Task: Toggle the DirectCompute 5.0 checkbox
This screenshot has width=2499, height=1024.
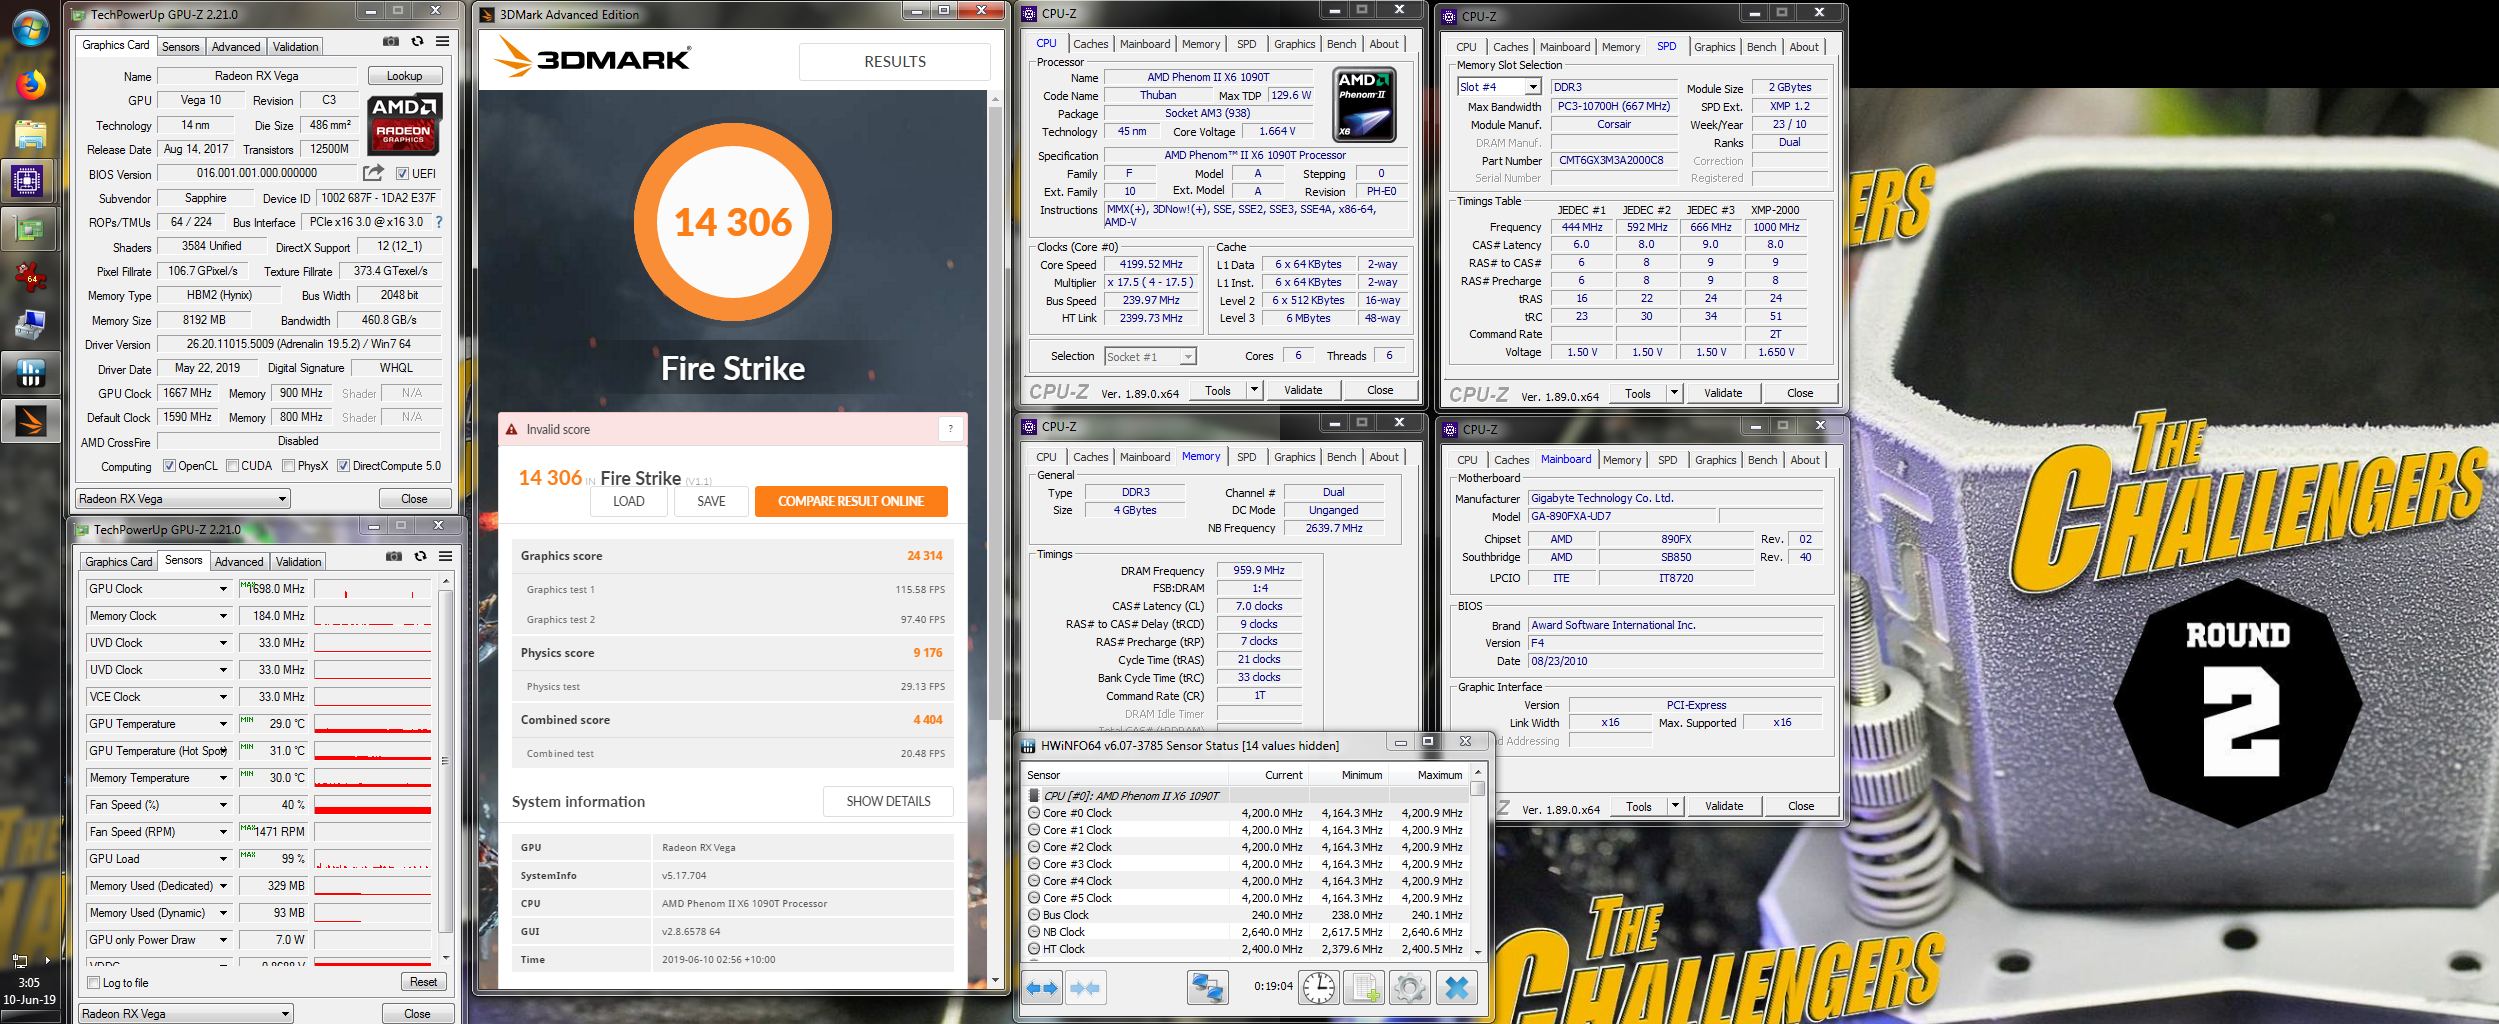Action: (x=343, y=466)
